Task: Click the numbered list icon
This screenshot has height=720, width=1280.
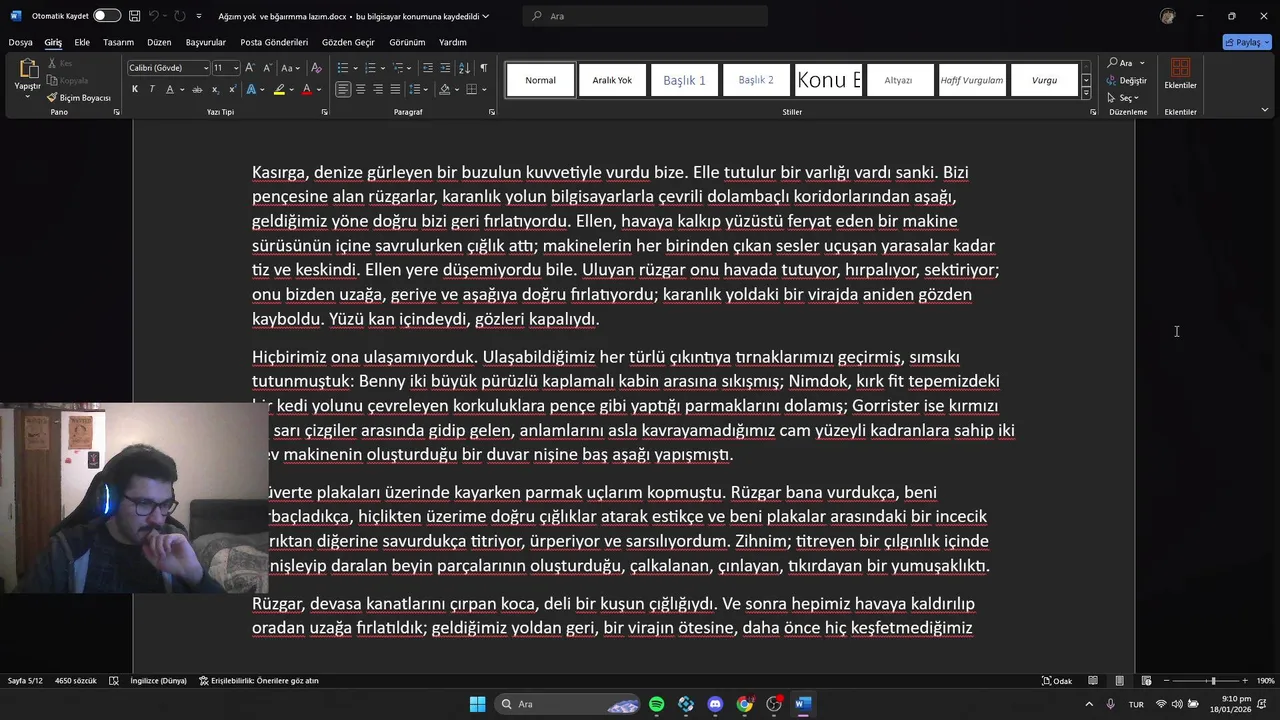Action: [x=369, y=68]
